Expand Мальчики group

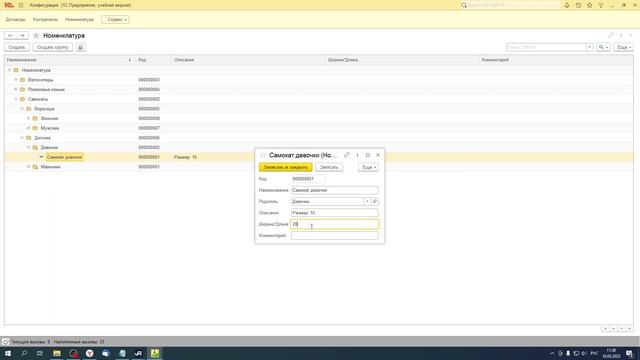click(29, 167)
